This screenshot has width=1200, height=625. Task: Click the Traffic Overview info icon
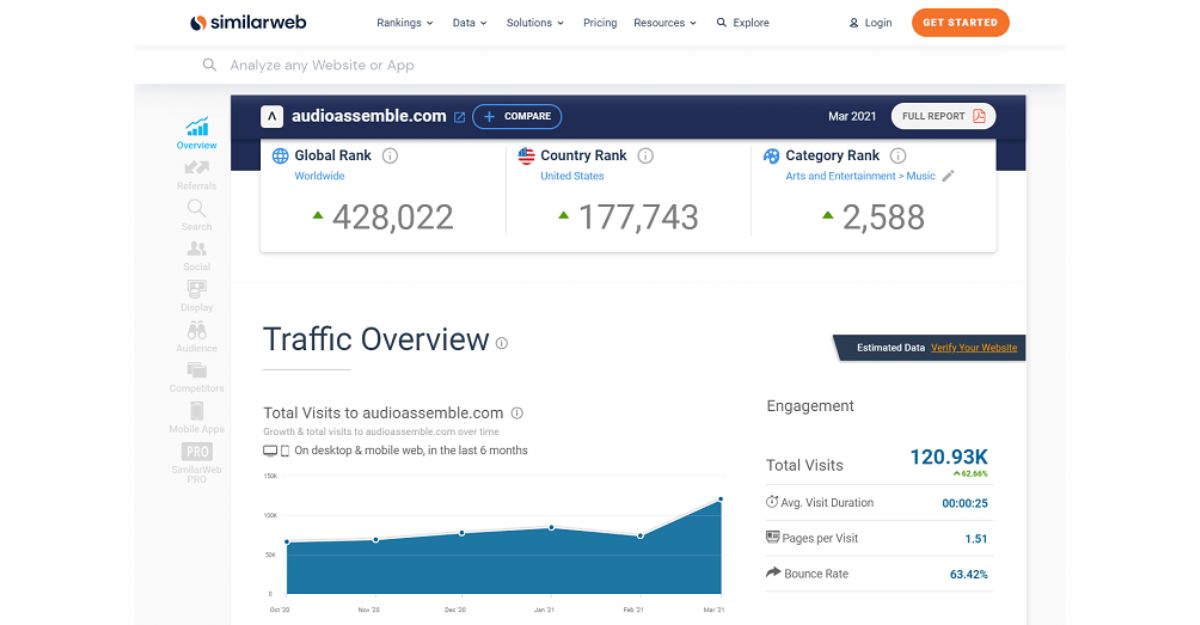click(502, 343)
